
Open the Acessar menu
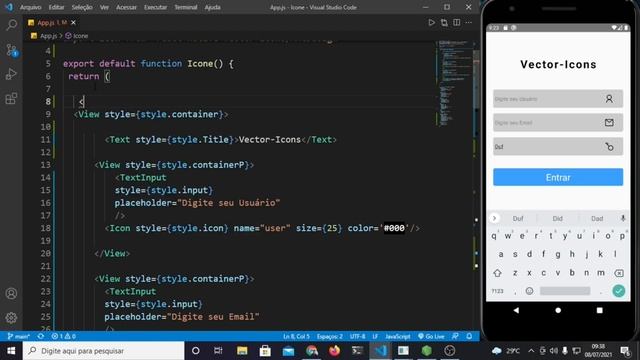click(126, 7)
